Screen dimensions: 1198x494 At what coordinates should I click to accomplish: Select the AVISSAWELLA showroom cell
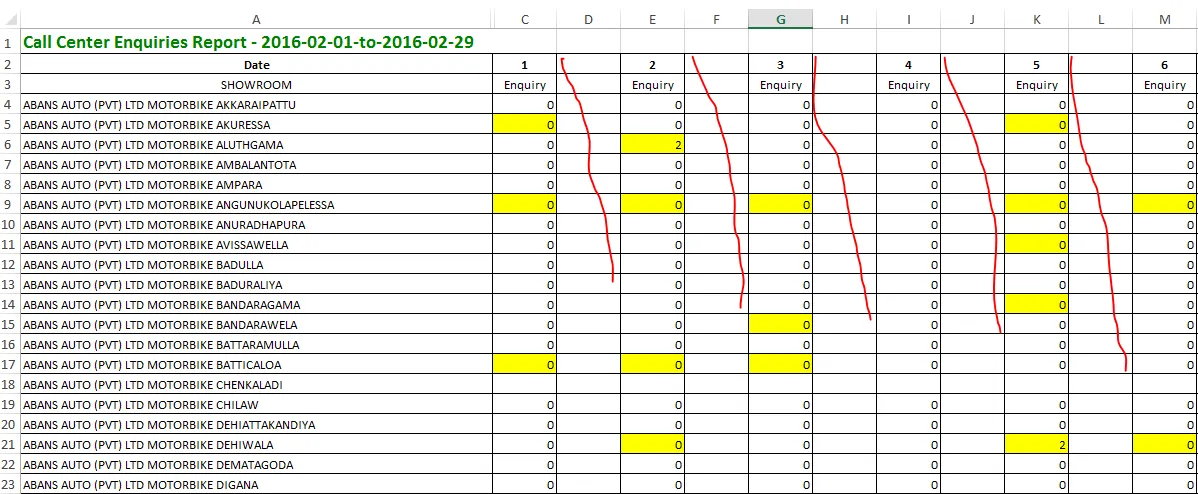click(x=256, y=244)
